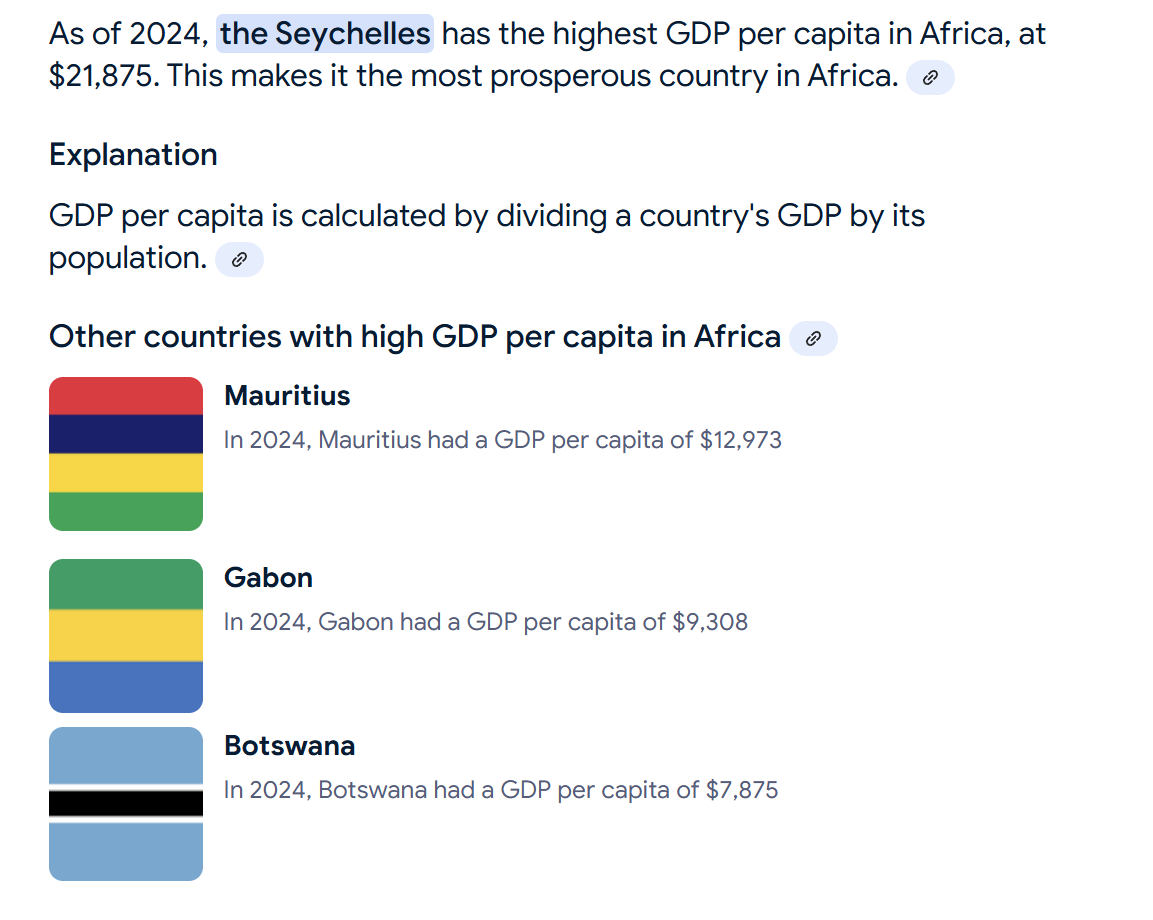Click Gabon GDP per capita description
Screen dimensions: 1153x920
(x=485, y=622)
